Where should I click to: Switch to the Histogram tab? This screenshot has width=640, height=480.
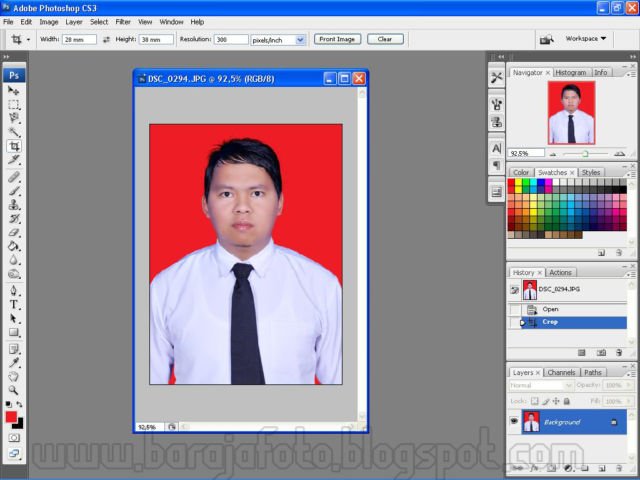(x=571, y=72)
